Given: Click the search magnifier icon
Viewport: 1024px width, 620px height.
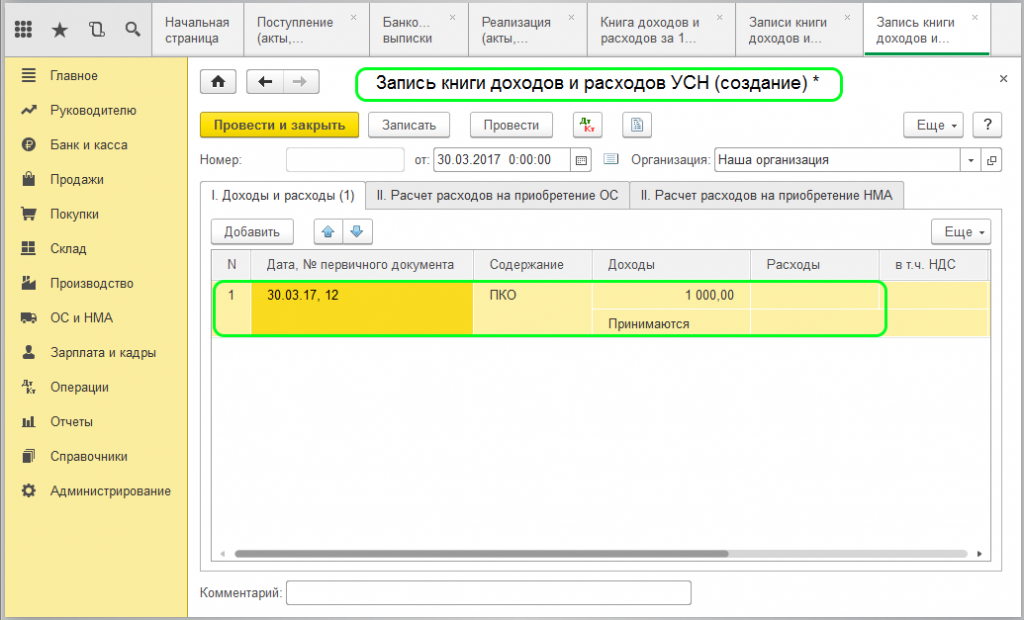Looking at the screenshot, I should click(132, 29).
